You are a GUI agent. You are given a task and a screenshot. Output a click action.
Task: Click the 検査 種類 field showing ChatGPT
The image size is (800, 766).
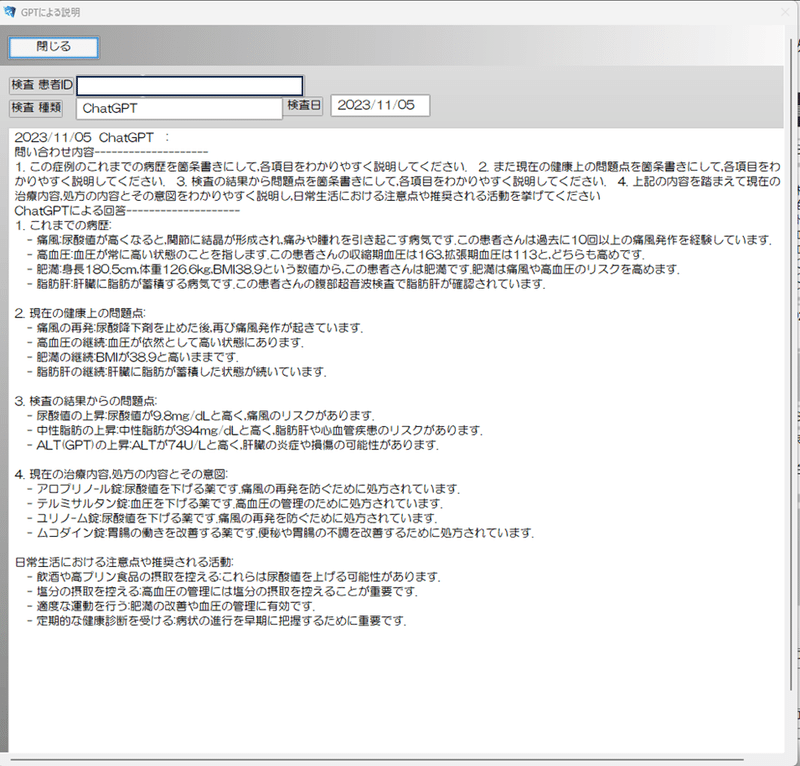179,108
